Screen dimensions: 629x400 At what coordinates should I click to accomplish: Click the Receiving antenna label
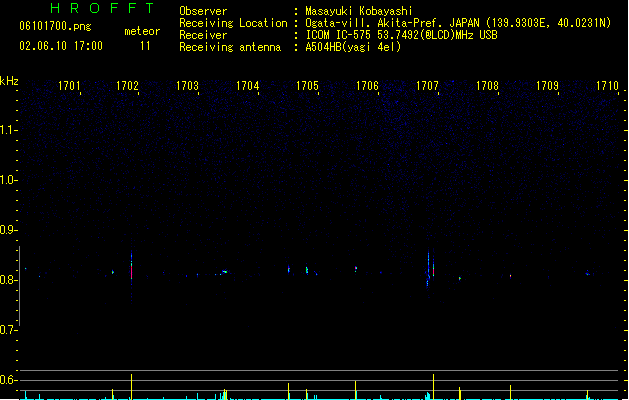[x=230, y=47]
